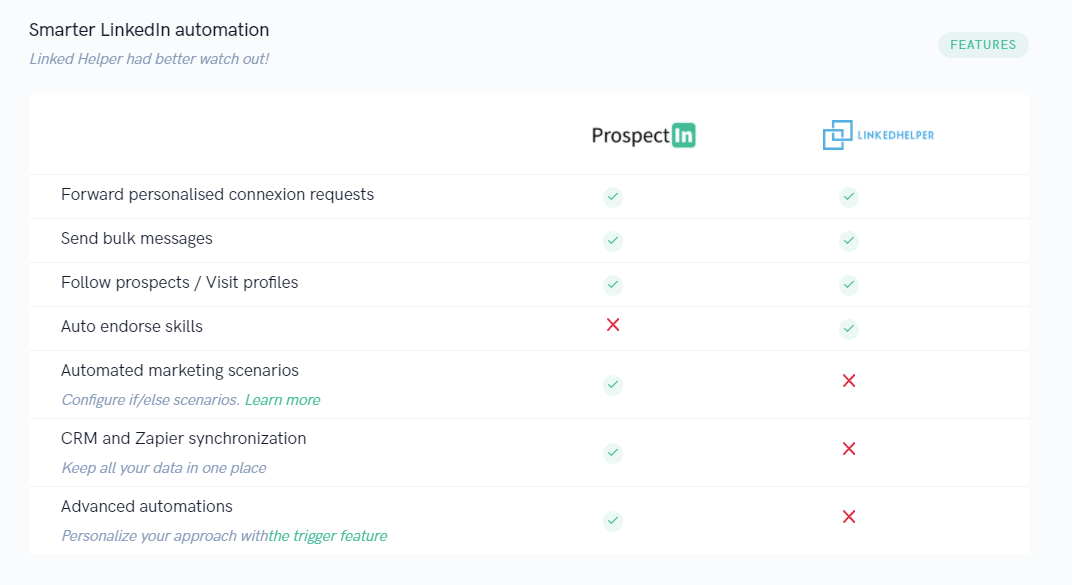The image size is (1072, 585).
Task: Open the trigger feature link
Action: [x=327, y=536]
